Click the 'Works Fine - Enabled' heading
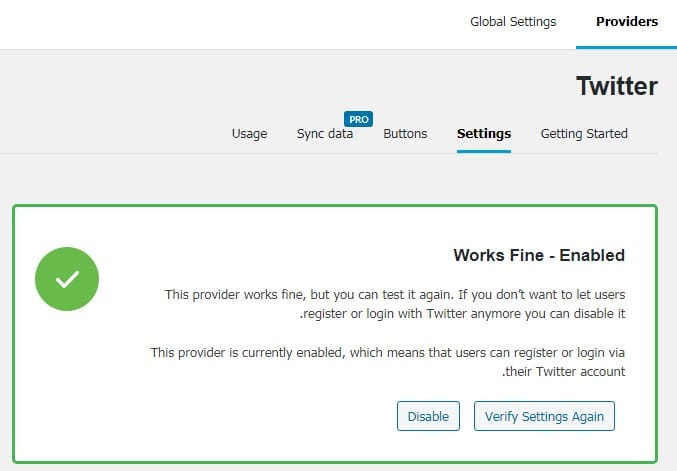677x471 pixels. [x=539, y=255]
